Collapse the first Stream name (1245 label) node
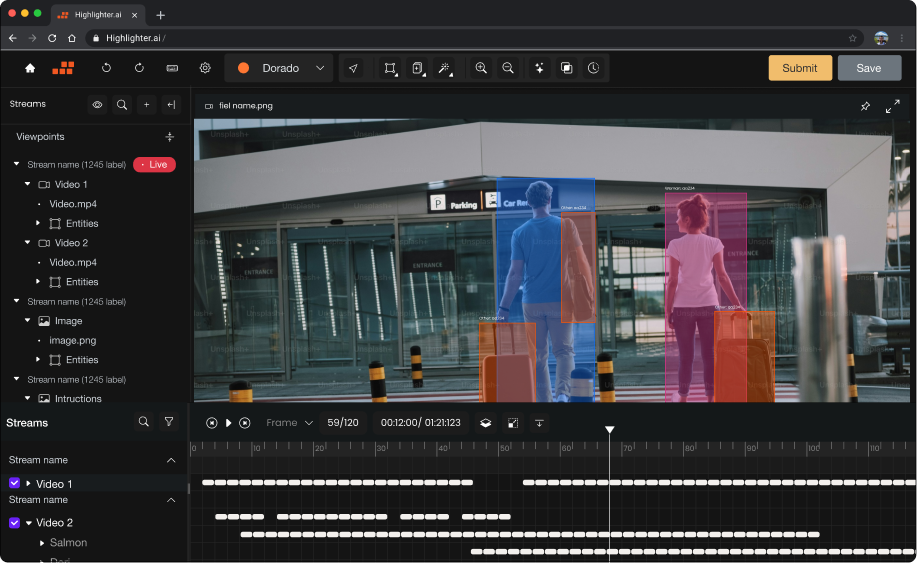This screenshot has height=563, width=917. click(16, 164)
